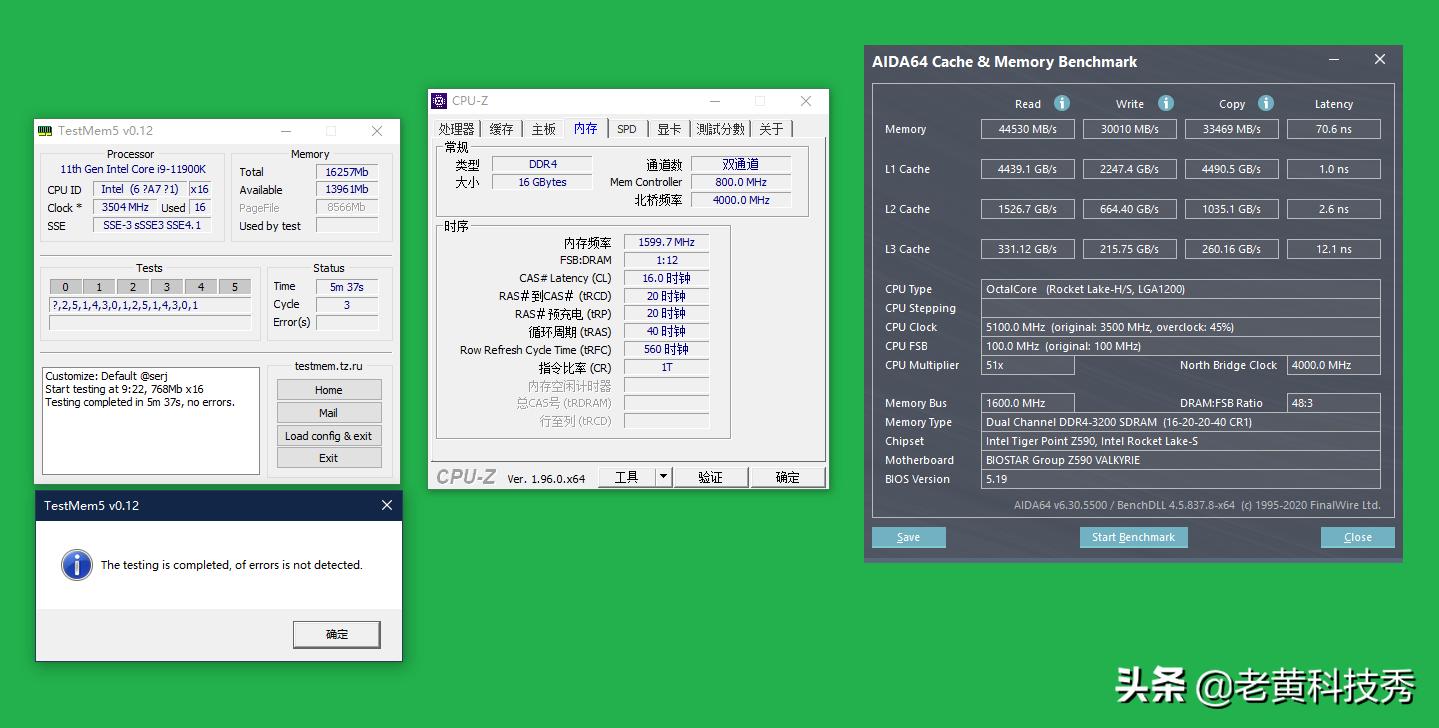
Task: Open the SPD tab in CPU-Z
Action: (627, 129)
